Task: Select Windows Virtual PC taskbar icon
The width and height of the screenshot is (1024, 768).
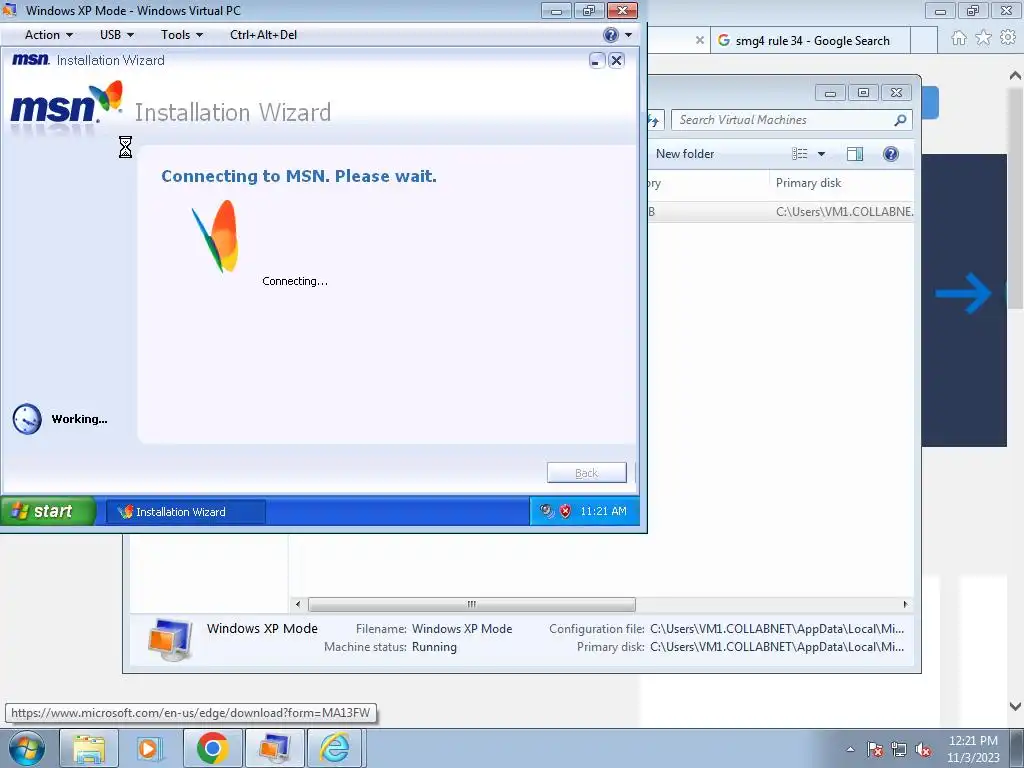Action: (274, 748)
